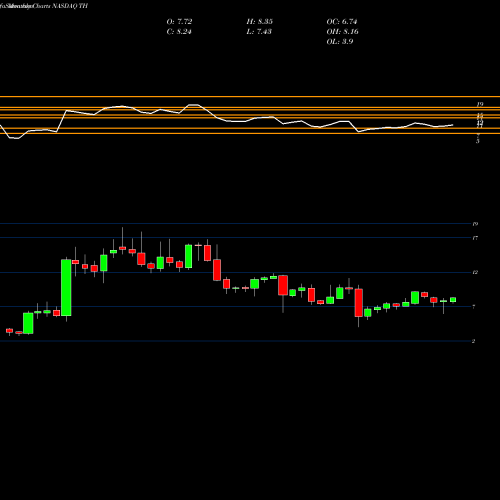500x500 pixels.
Task: Click the candlestick price axis label '12'
Action: coord(475,272)
